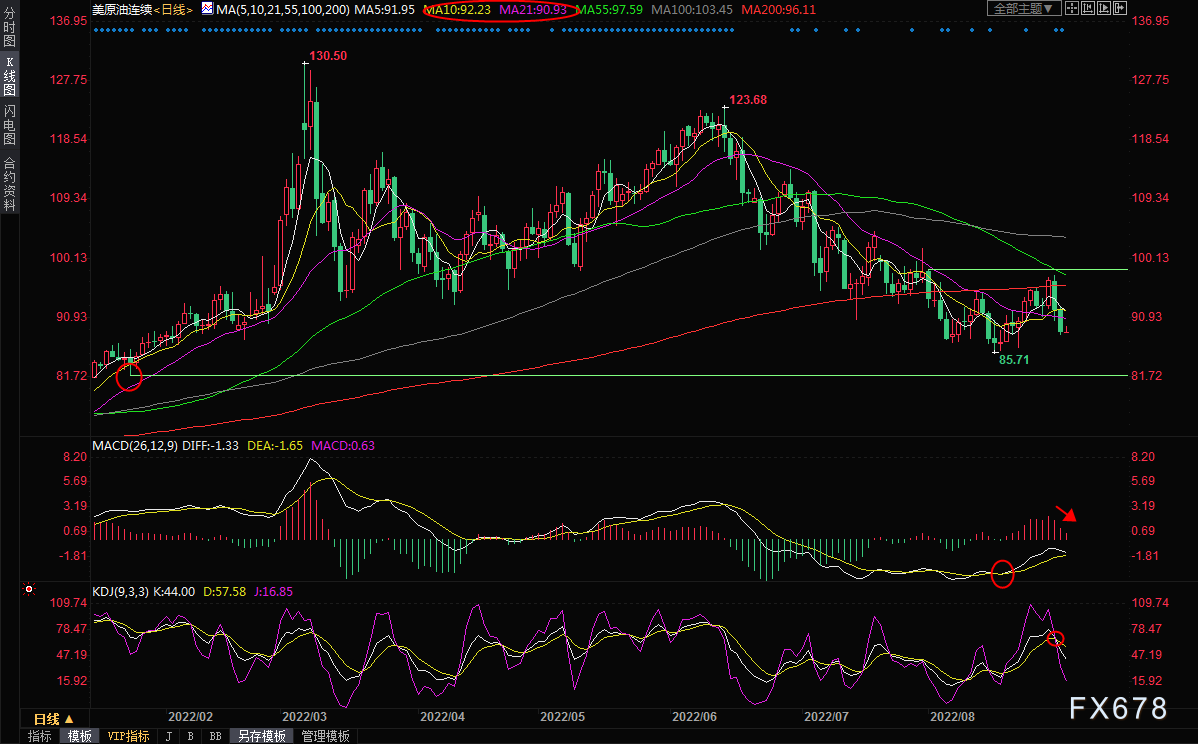Click the K:44.00 value
This screenshot has height=744, width=1198.
[174, 592]
